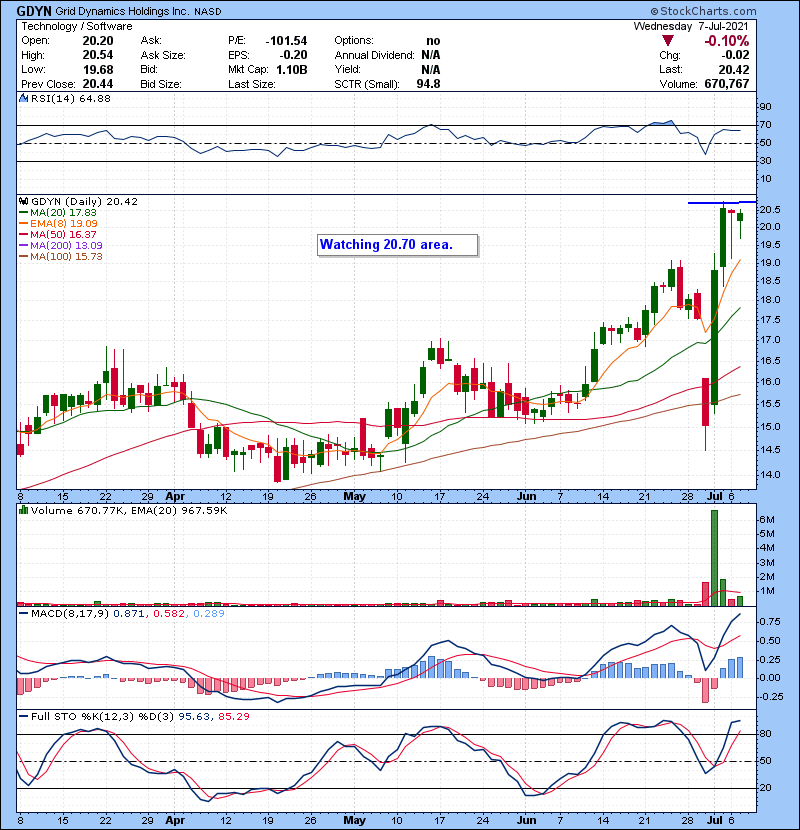This screenshot has height=830, width=800.
Task: Click the Last price value 20.42
Action: pos(734,69)
